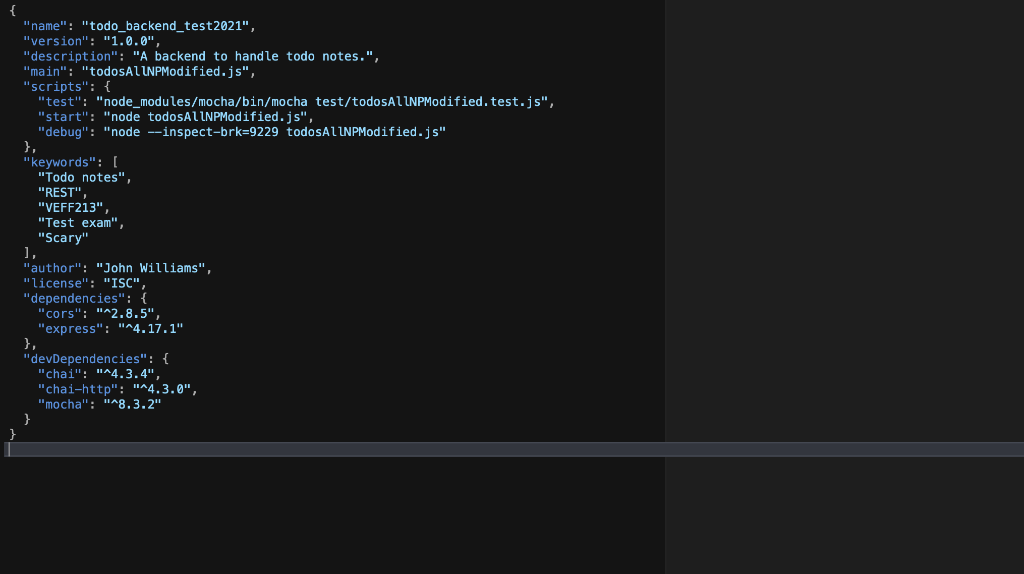Click the "start" script key
Image resolution: width=1024 pixels, height=574 pixels.
click(x=63, y=117)
